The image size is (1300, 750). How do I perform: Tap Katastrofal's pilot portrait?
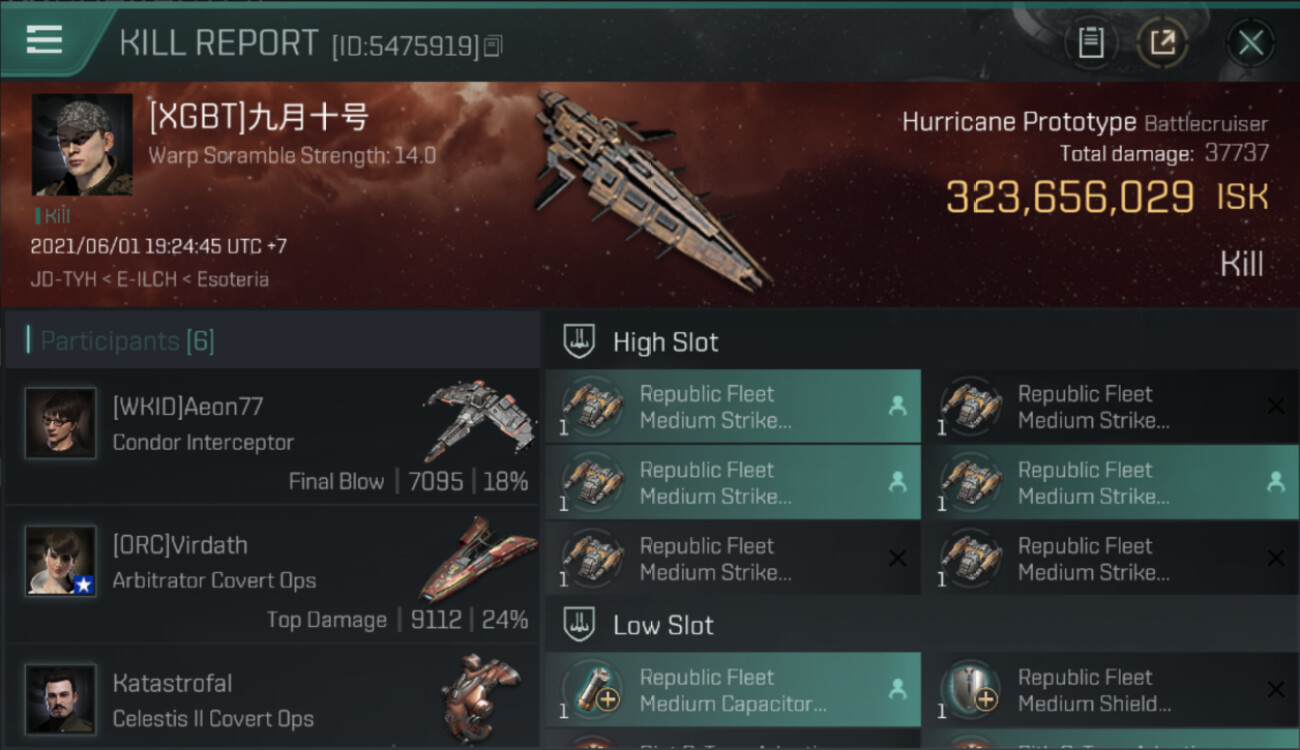[x=61, y=699]
